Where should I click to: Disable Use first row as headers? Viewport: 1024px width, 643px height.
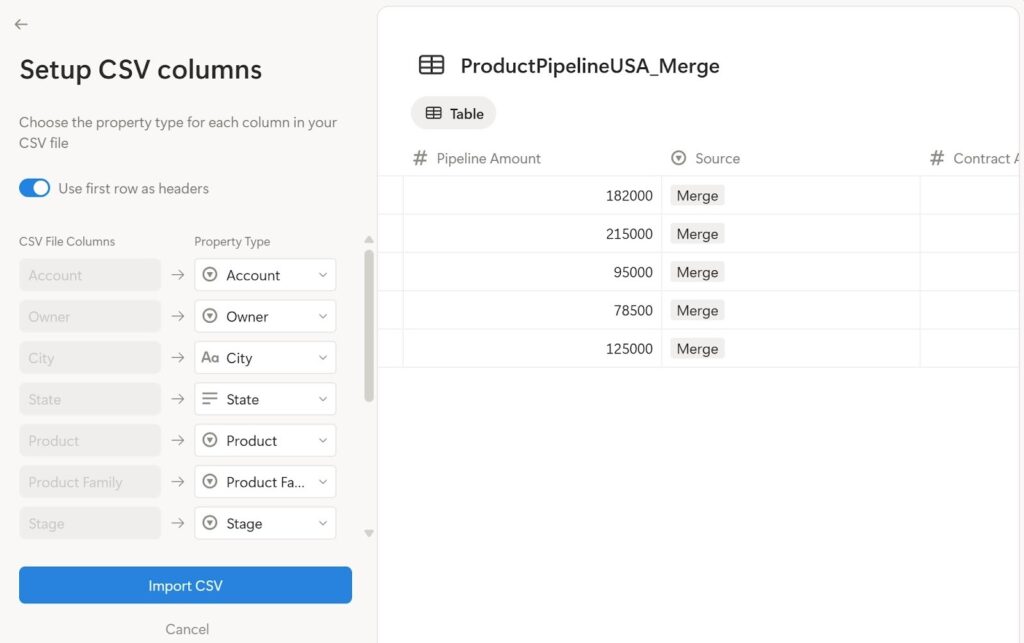tap(34, 188)
